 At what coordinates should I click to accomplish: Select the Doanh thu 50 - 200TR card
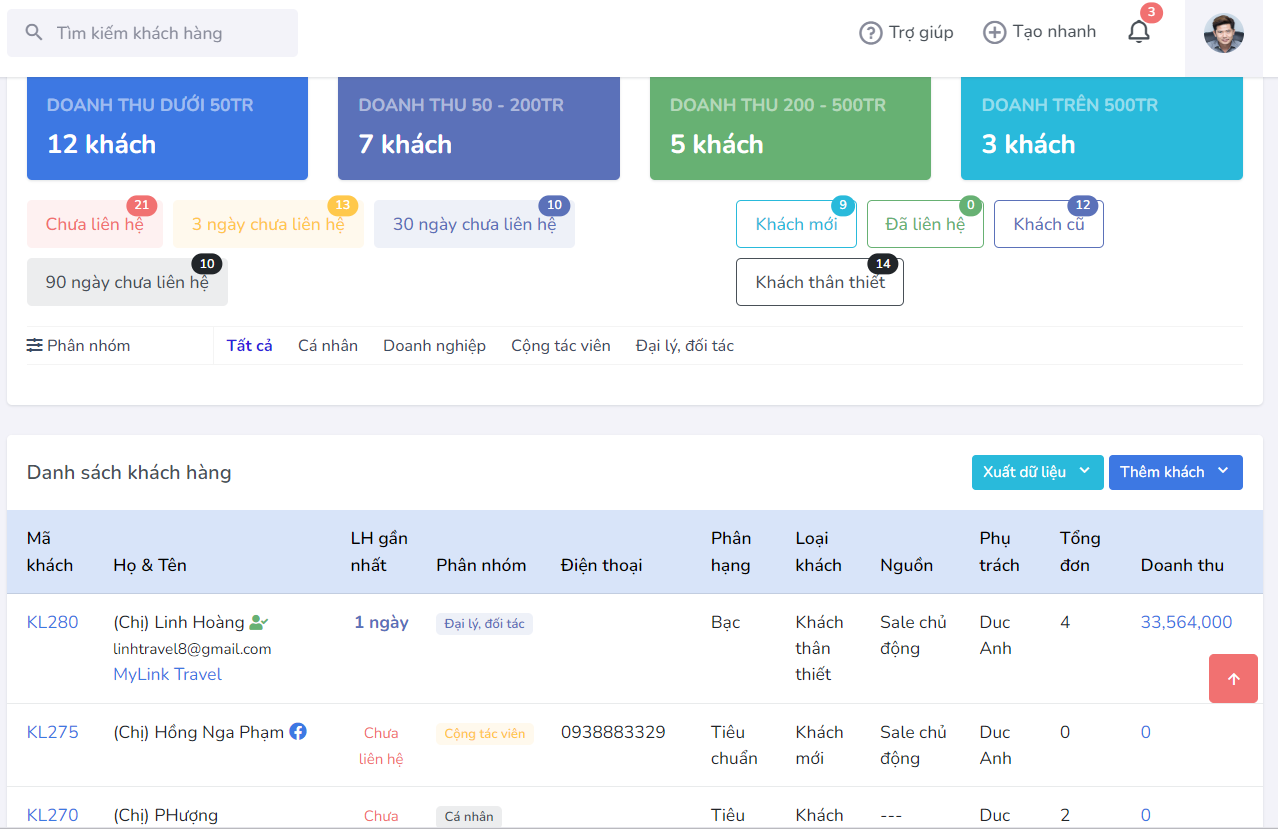[479, 128]
